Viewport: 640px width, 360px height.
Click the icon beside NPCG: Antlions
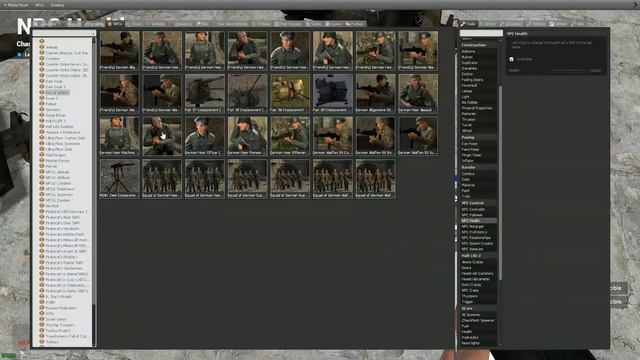click(42, 178)
